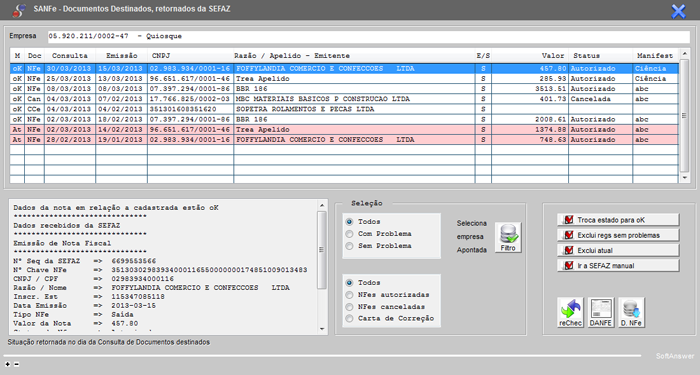This screenshot has width=700, height=375.
Task: Select lower Todos document type radio
Action: pos(350,283)
